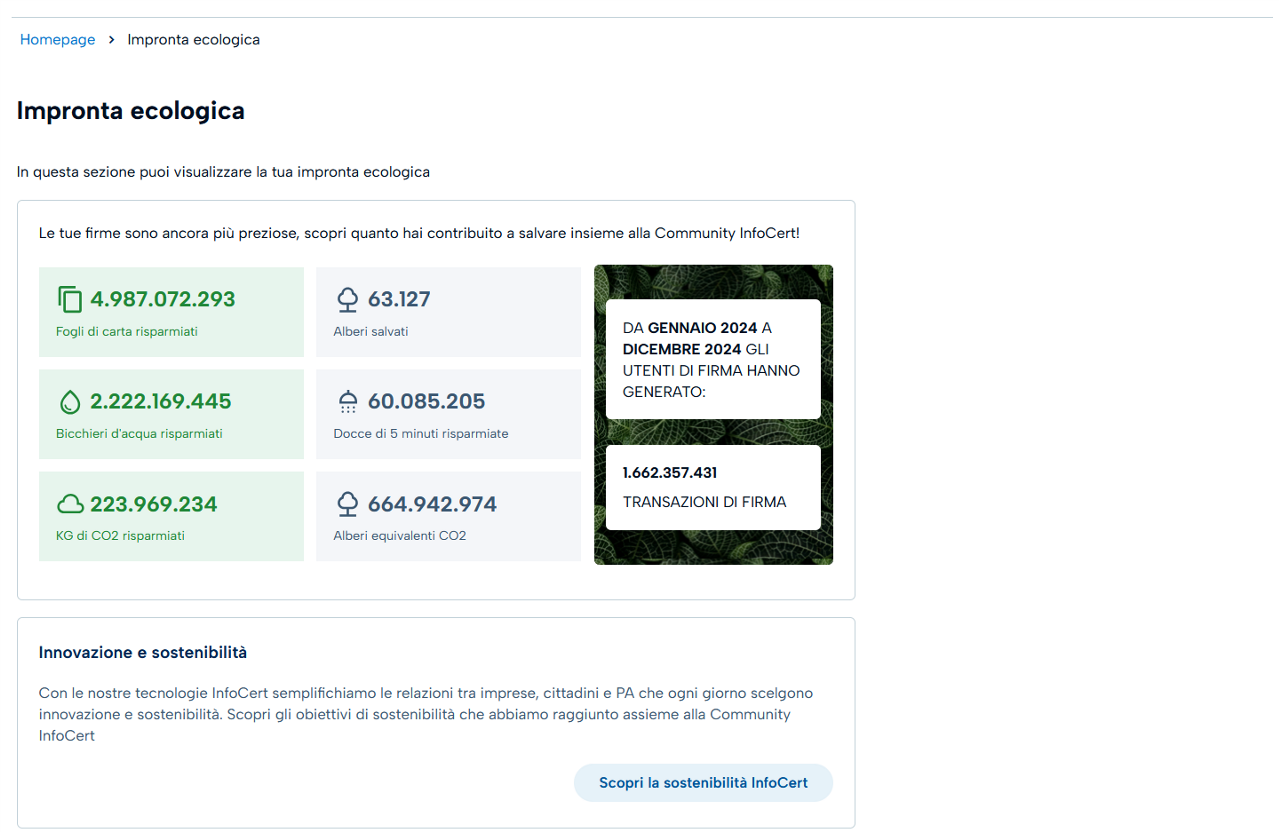Viewport: 1280px width, 832px height.
Task: Click the tree icon beside 63.127
Action: (x=347, y=300)
